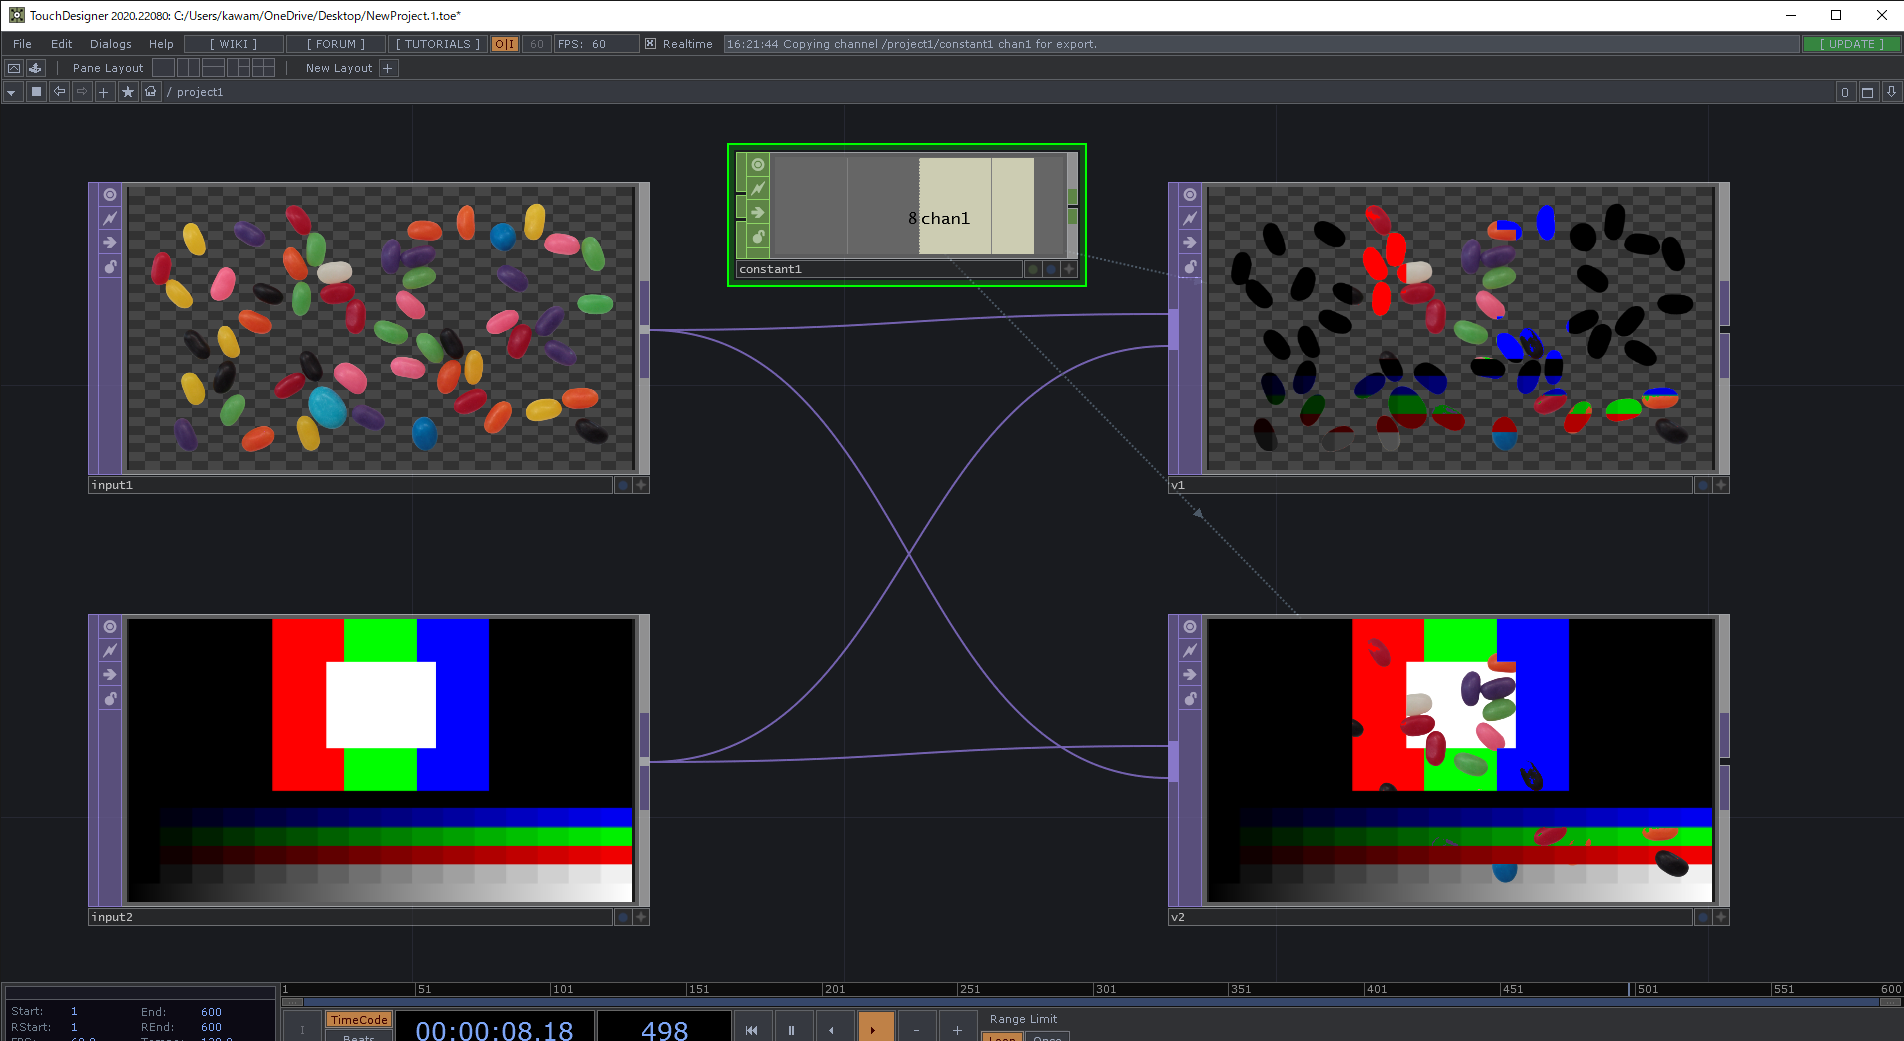
Task: Select left/right split pane layout
Action: pos(189,68)
